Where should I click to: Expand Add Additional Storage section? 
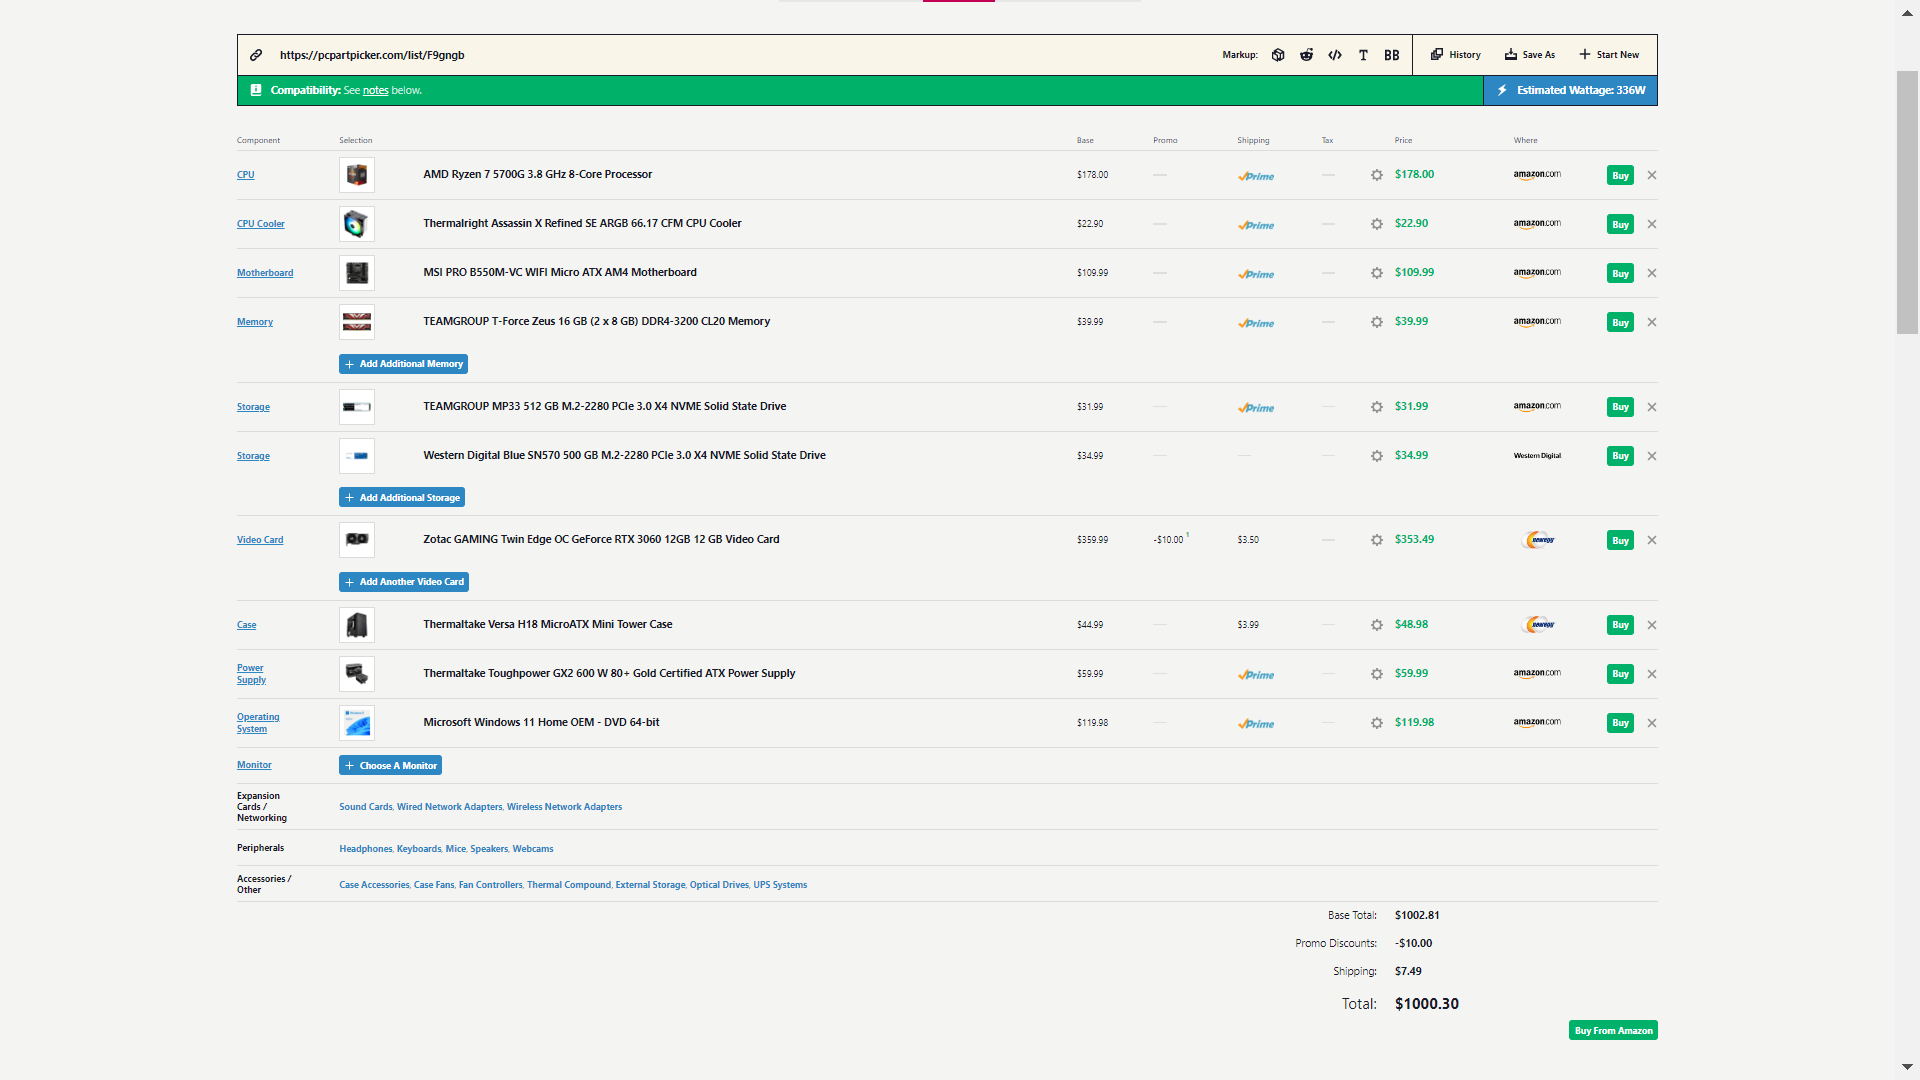pyautogui.click(x=402, y=497)
